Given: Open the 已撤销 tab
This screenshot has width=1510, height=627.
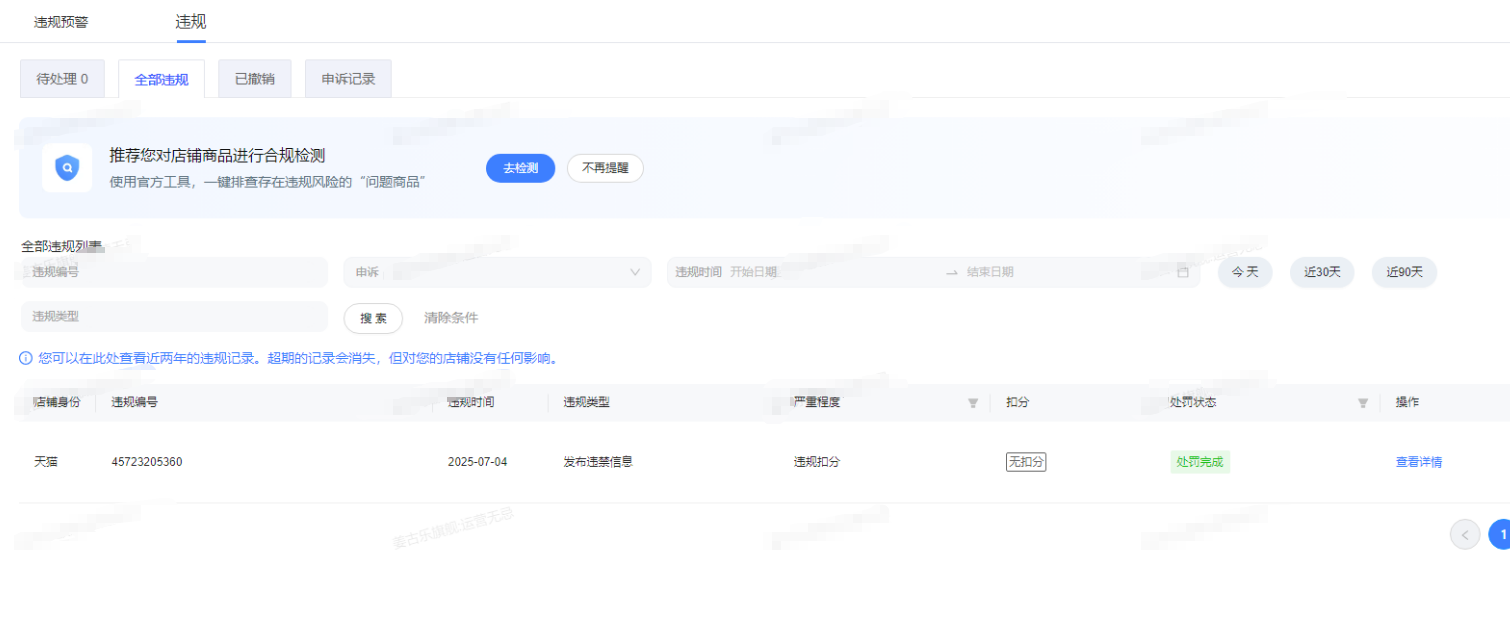Looking at the screenshot, I should pos(255,79).
